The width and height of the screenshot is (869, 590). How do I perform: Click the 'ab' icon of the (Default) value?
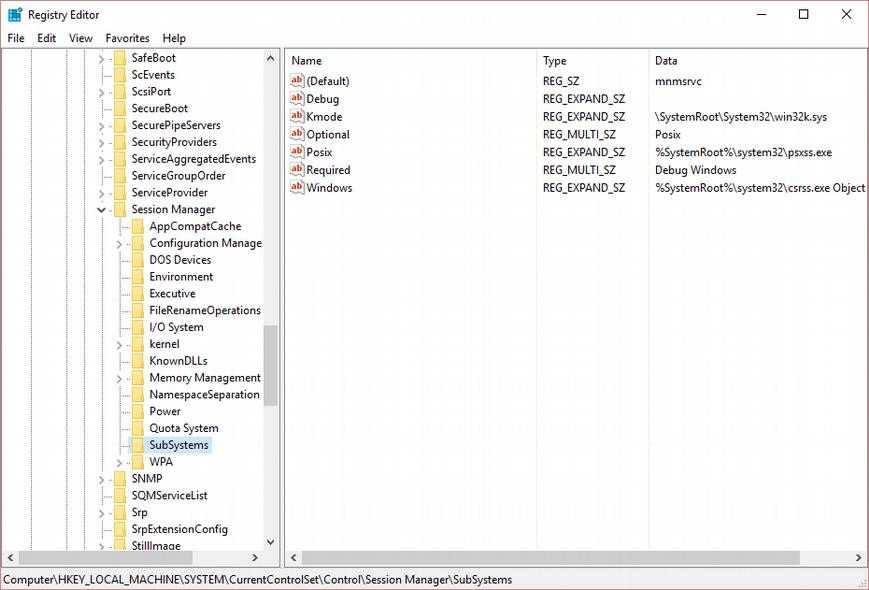297,81
